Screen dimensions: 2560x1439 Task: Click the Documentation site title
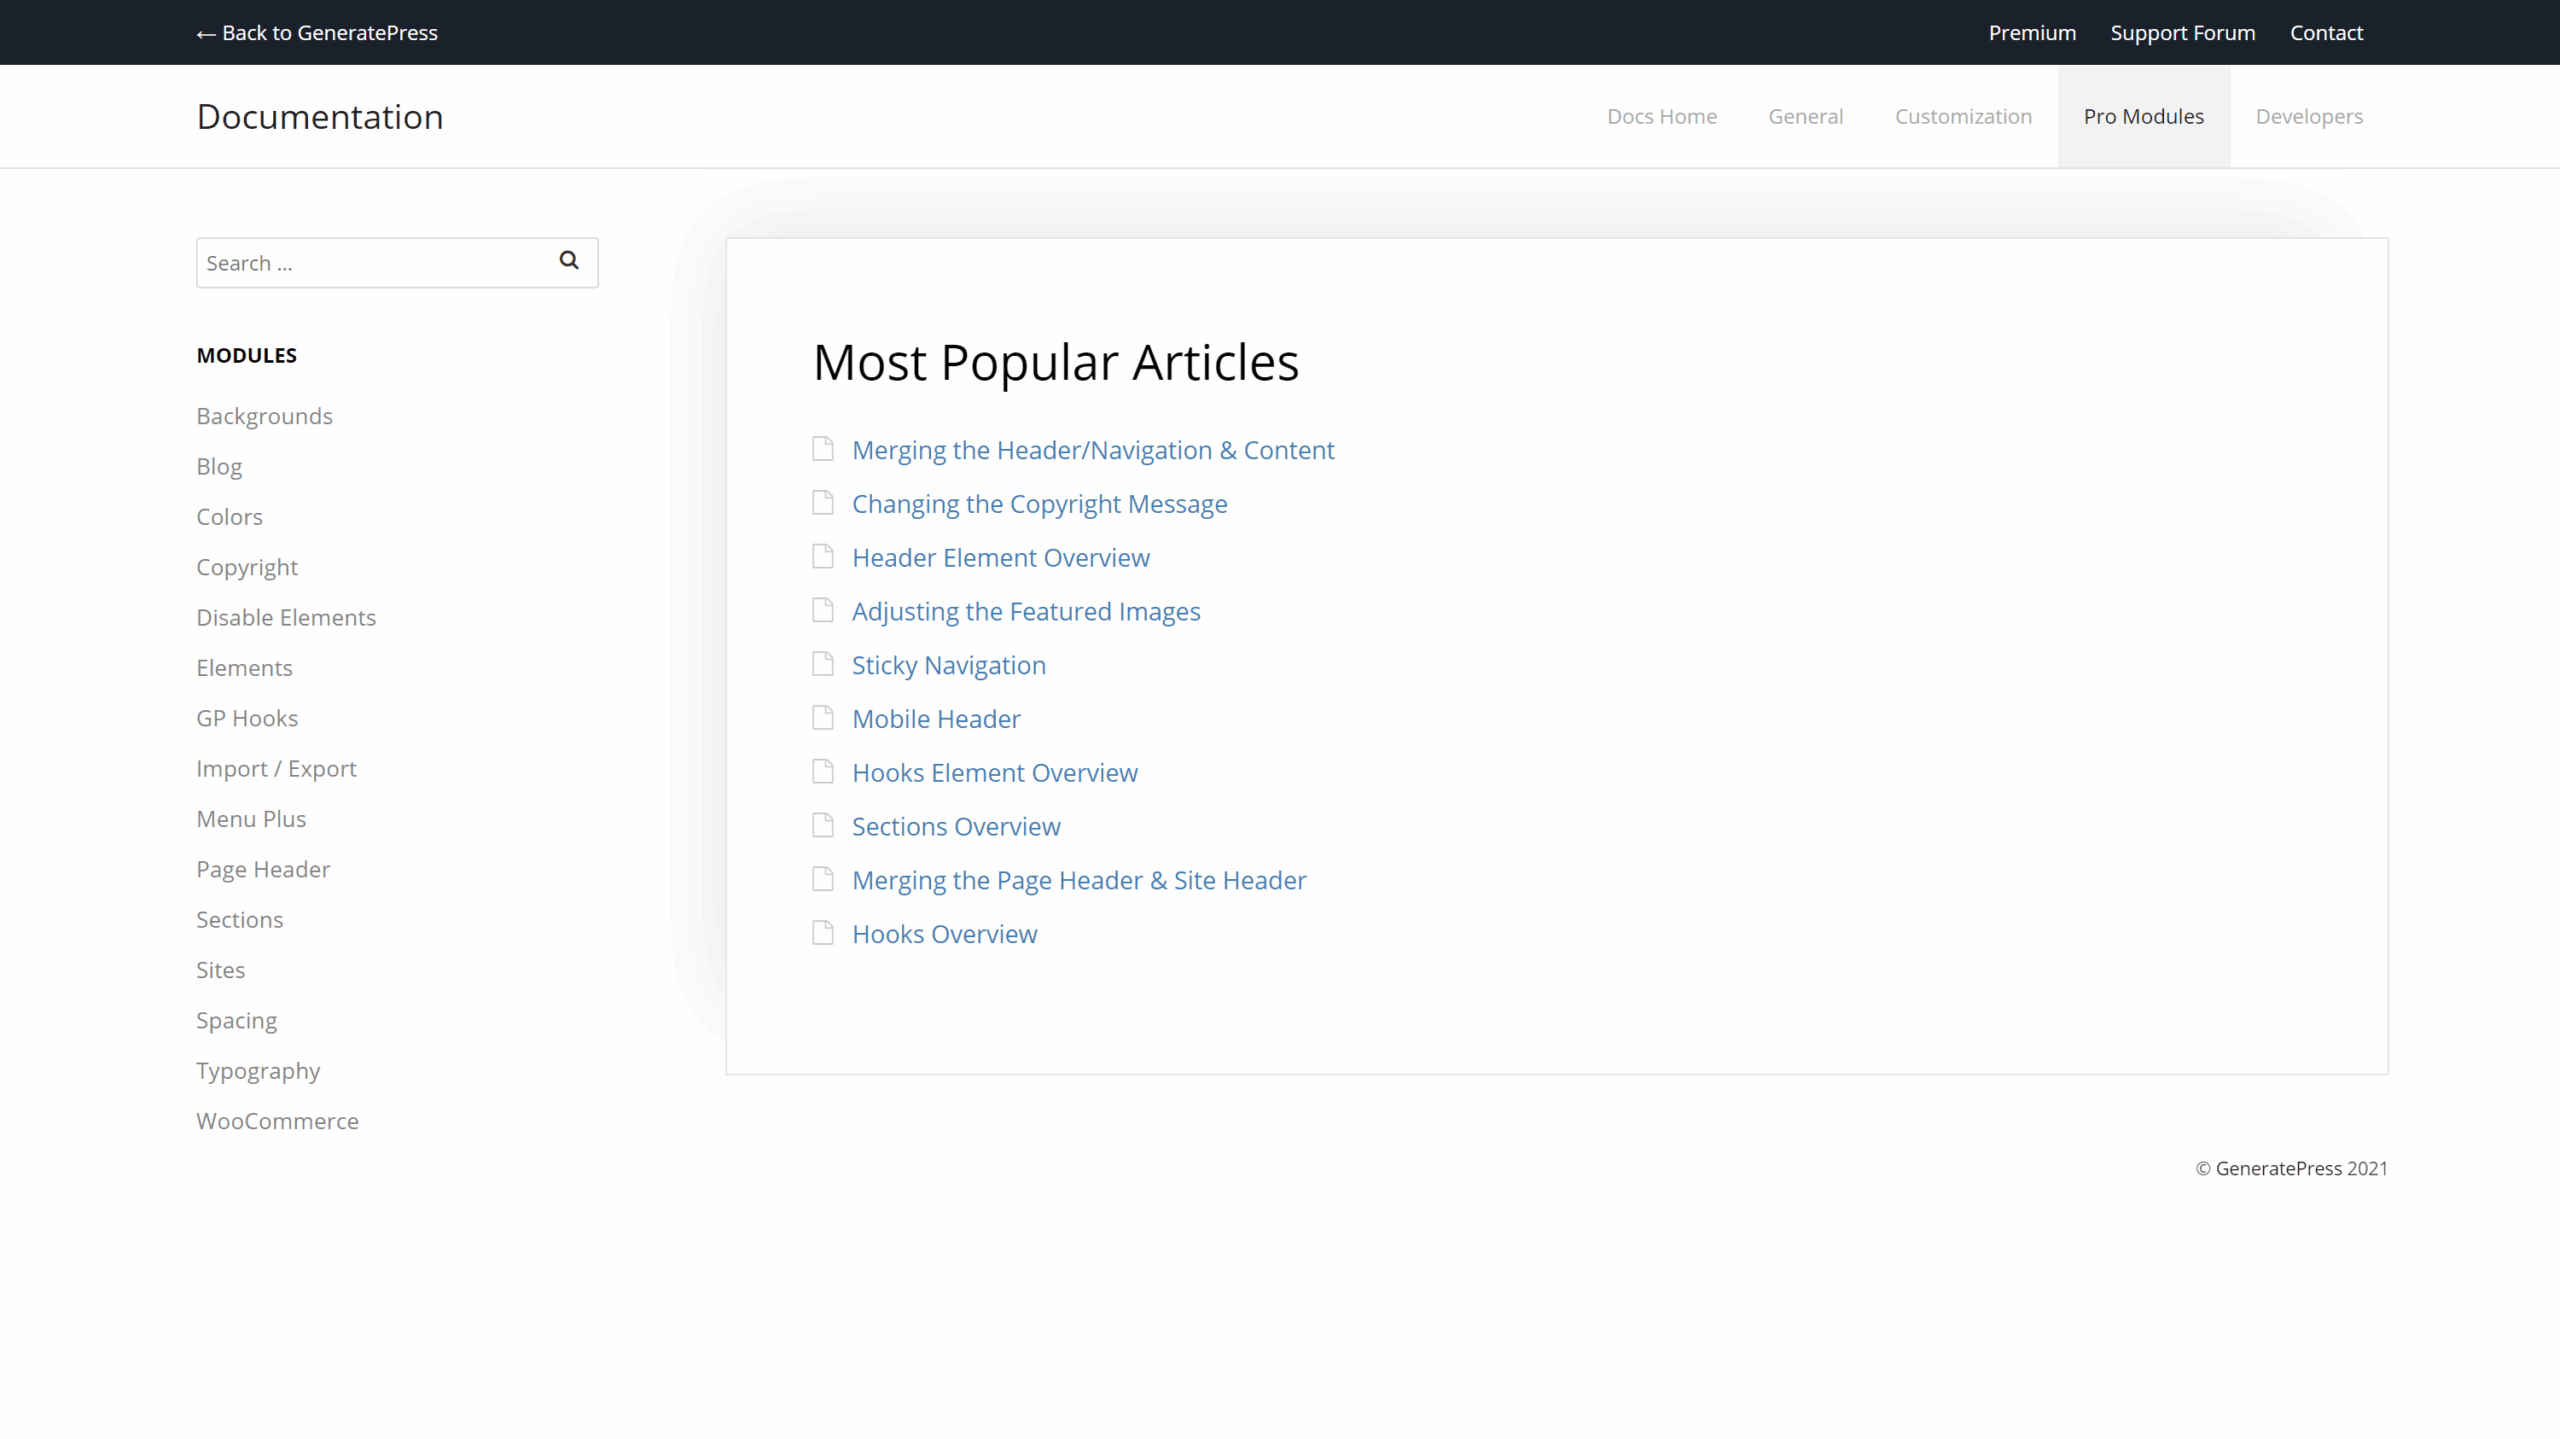coord(320,117)
